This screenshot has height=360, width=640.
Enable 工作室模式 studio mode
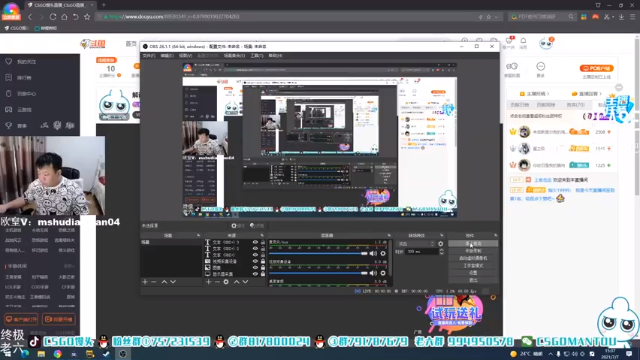pyautogui.click(x=473, y=265)
